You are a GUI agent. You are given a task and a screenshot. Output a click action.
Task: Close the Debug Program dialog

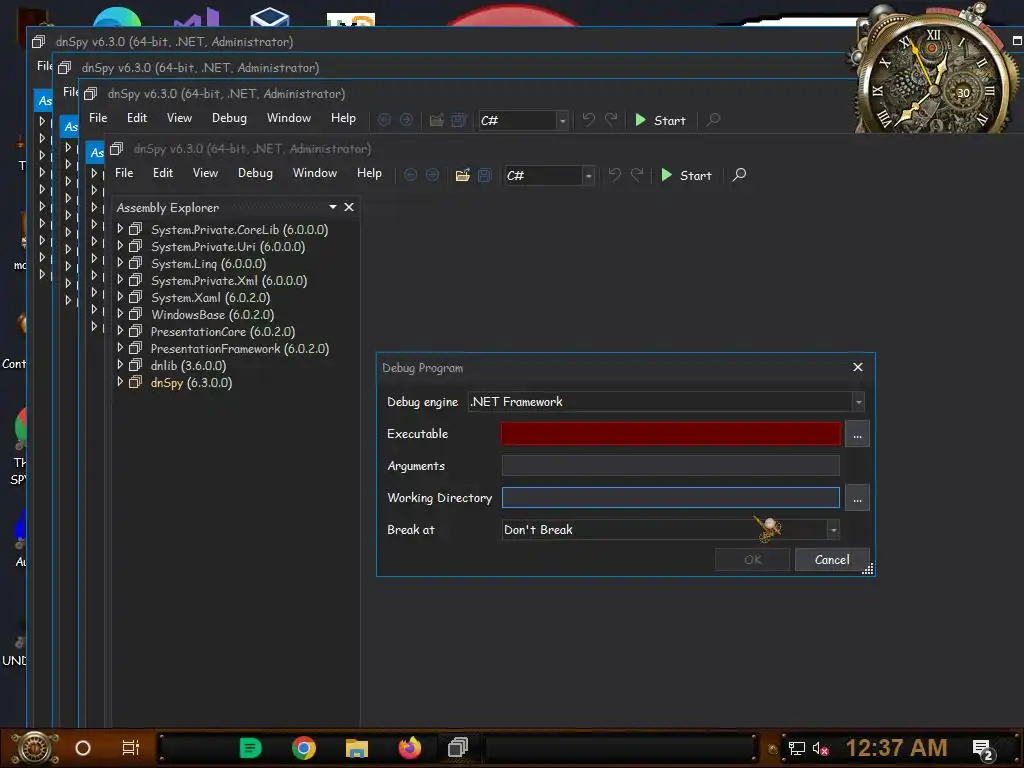tap(858, 367)
